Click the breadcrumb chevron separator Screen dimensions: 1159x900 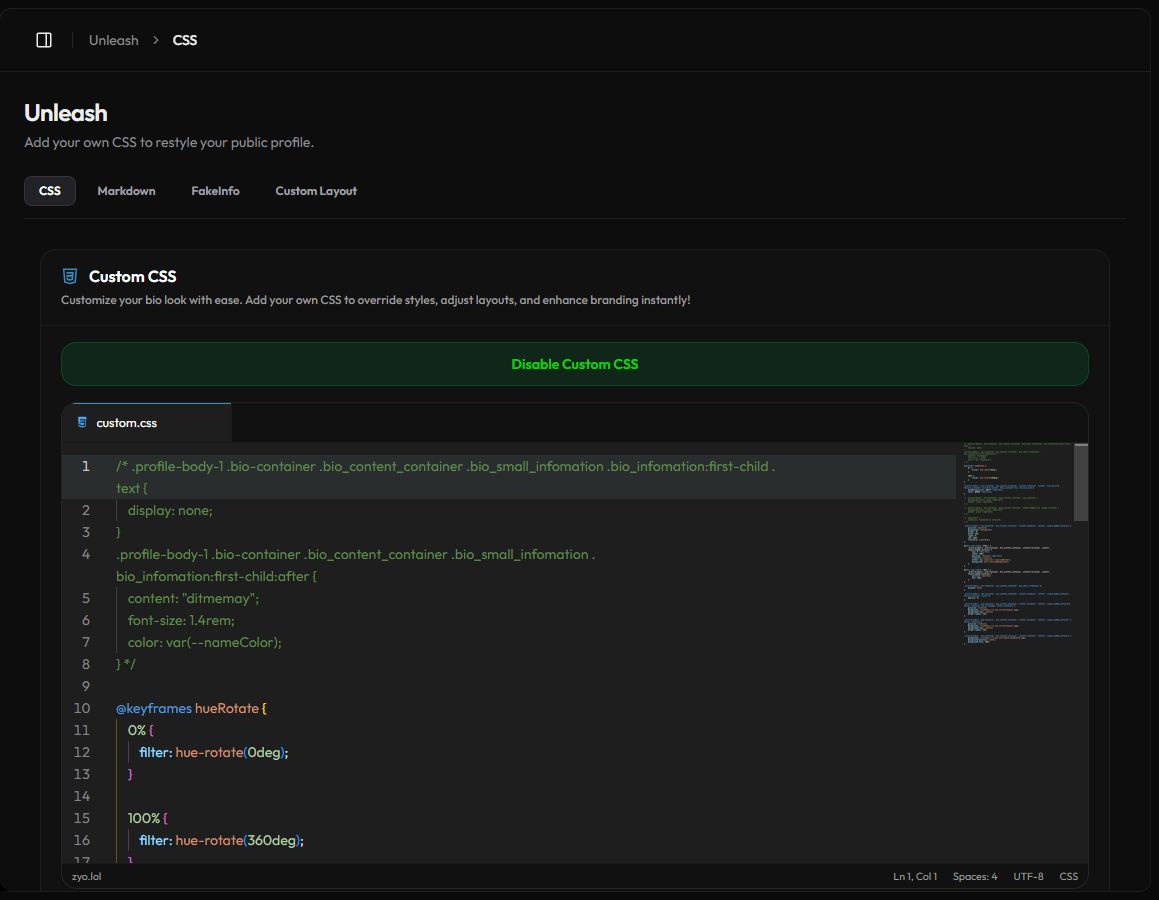pos(155,40)
